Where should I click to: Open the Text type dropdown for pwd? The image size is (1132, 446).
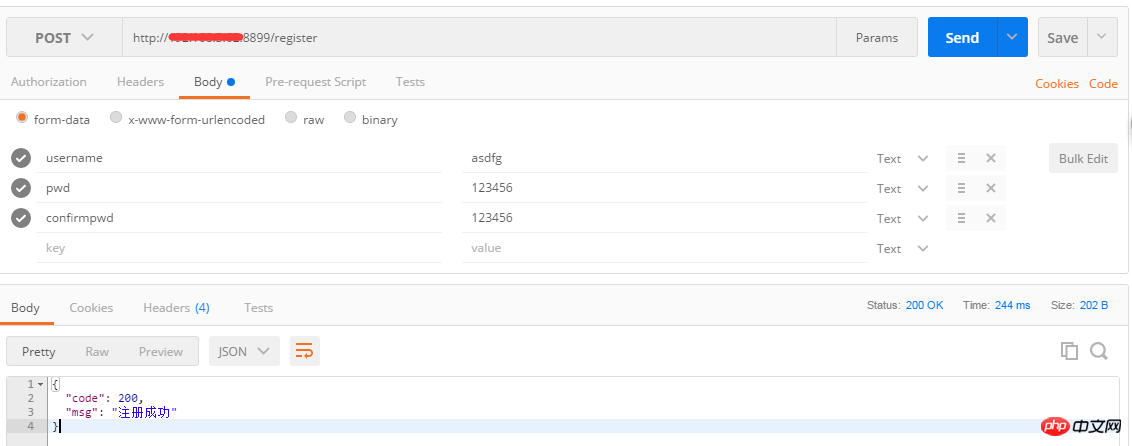click(x=902, y=189)
